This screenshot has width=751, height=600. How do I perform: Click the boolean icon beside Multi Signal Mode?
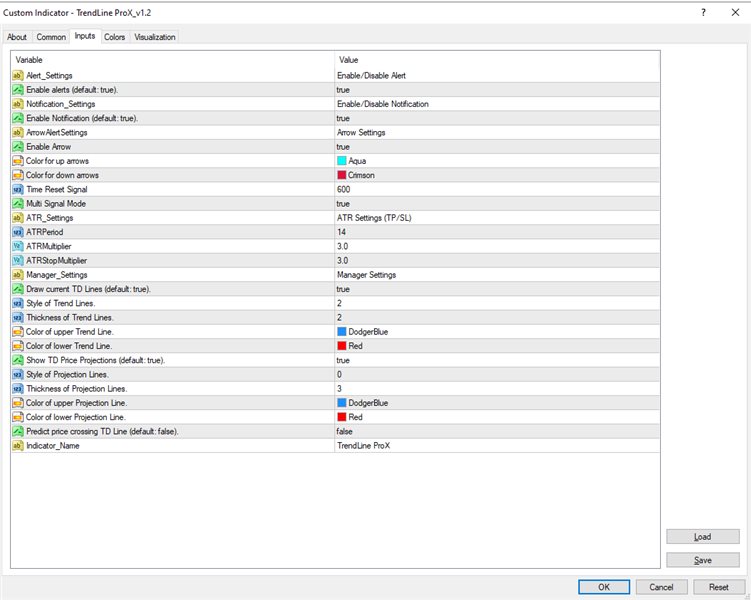pyautogui.click(x=18, y=204)
